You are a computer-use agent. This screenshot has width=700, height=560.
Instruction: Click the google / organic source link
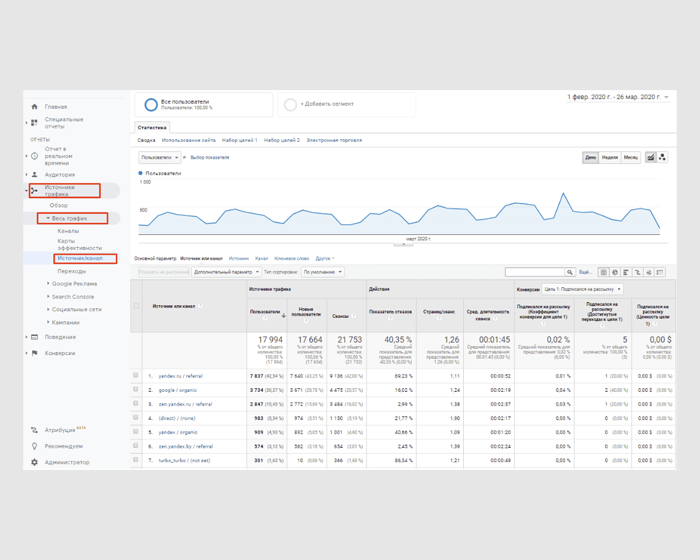click(x=178, y=390)
